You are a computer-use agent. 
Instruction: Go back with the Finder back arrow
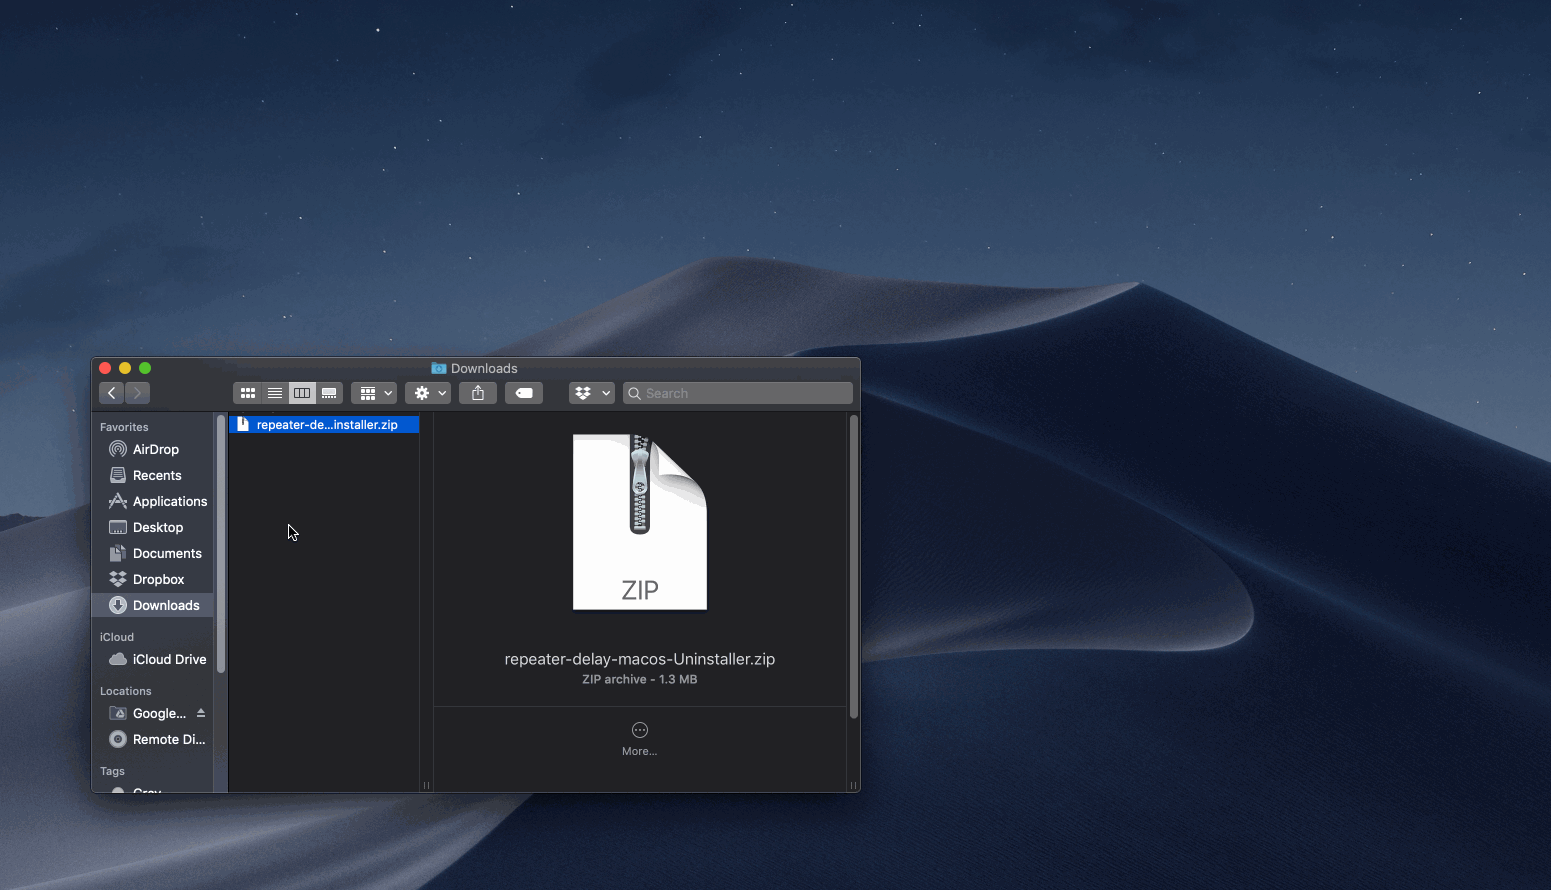[x=112, y=393]
